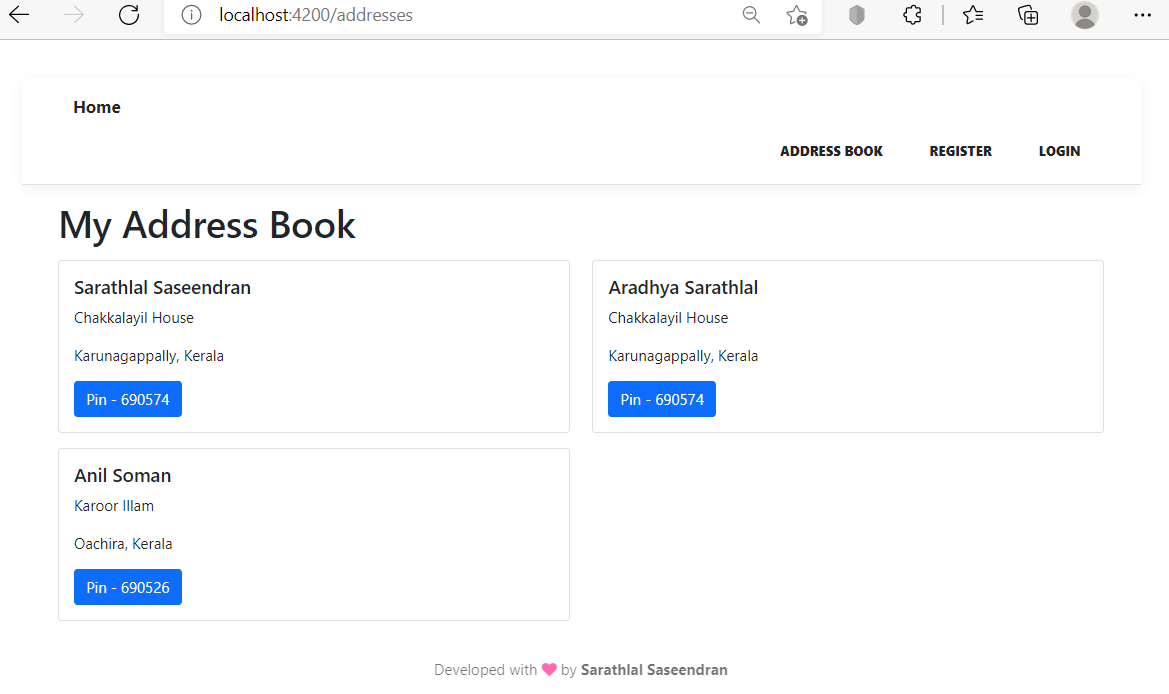Open the Collections icon
This screenshot has width=1169, height=694.
point(1028,15)
